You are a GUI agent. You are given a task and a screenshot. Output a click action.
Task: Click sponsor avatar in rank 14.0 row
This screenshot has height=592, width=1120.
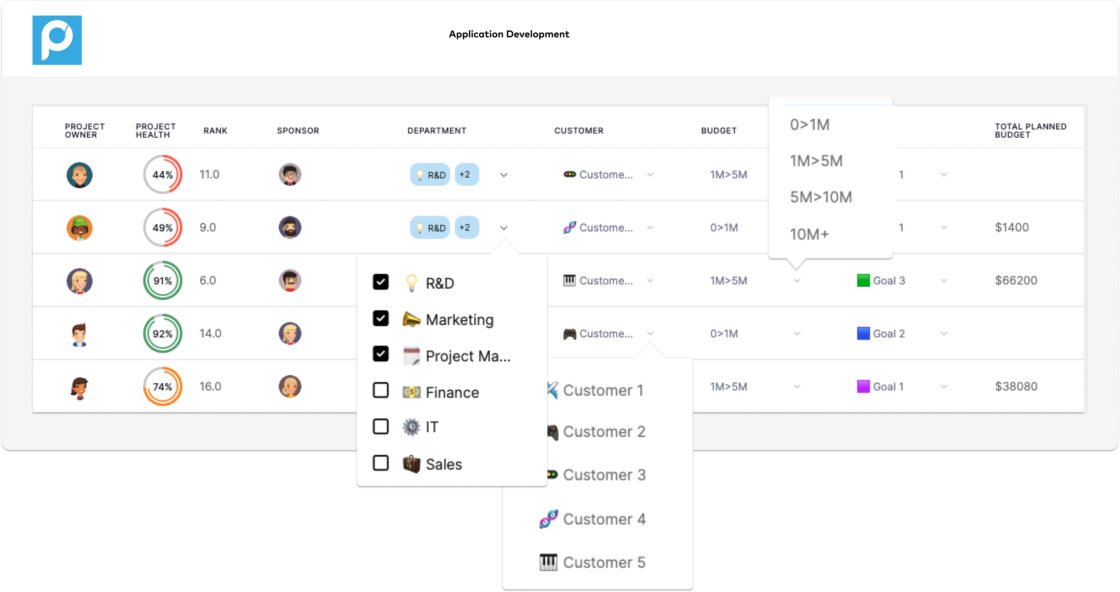pyautogui.click(x=290, y=333)
